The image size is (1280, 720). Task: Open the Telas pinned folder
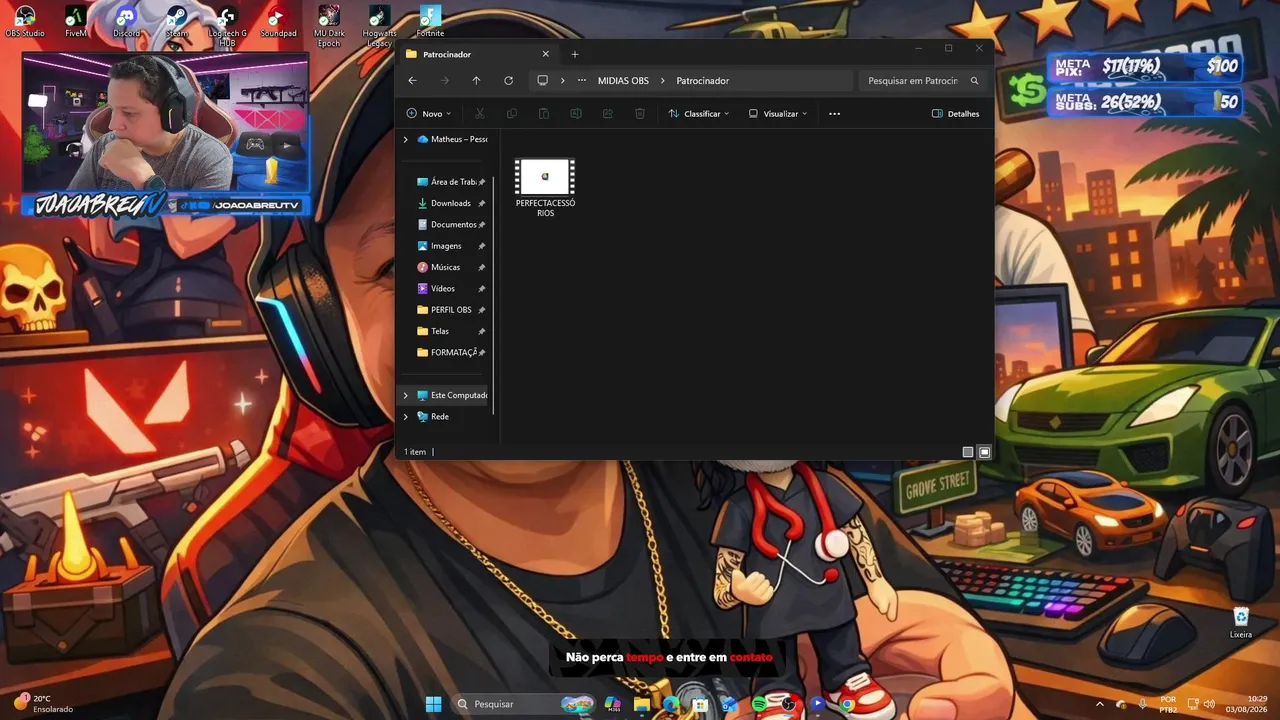pos(451,331)
